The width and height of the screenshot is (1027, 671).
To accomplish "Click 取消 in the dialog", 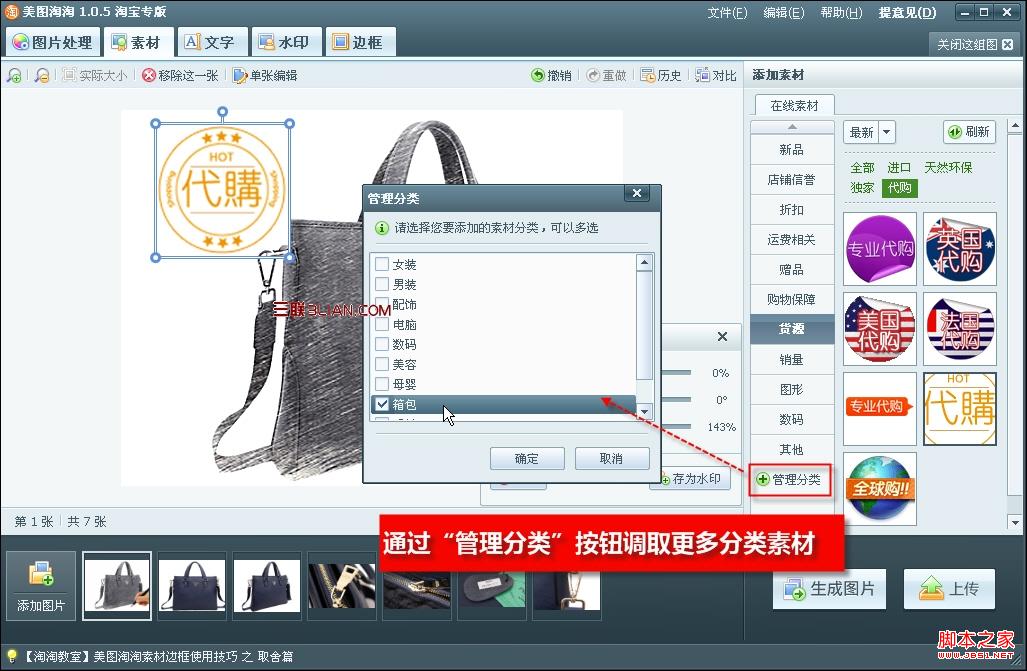I will [612, 459].
